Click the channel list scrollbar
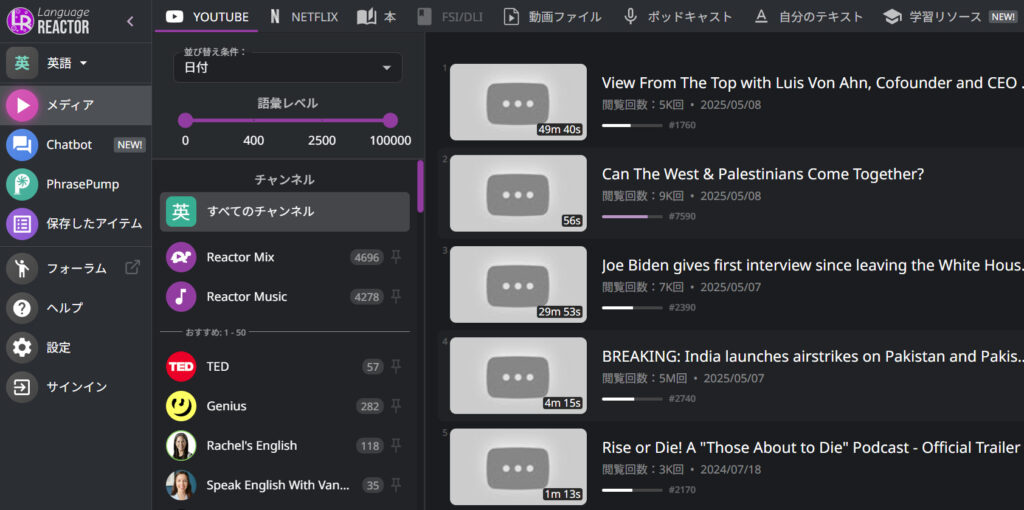The height and width of the screenshot is (510, 1024). point(420,186)
